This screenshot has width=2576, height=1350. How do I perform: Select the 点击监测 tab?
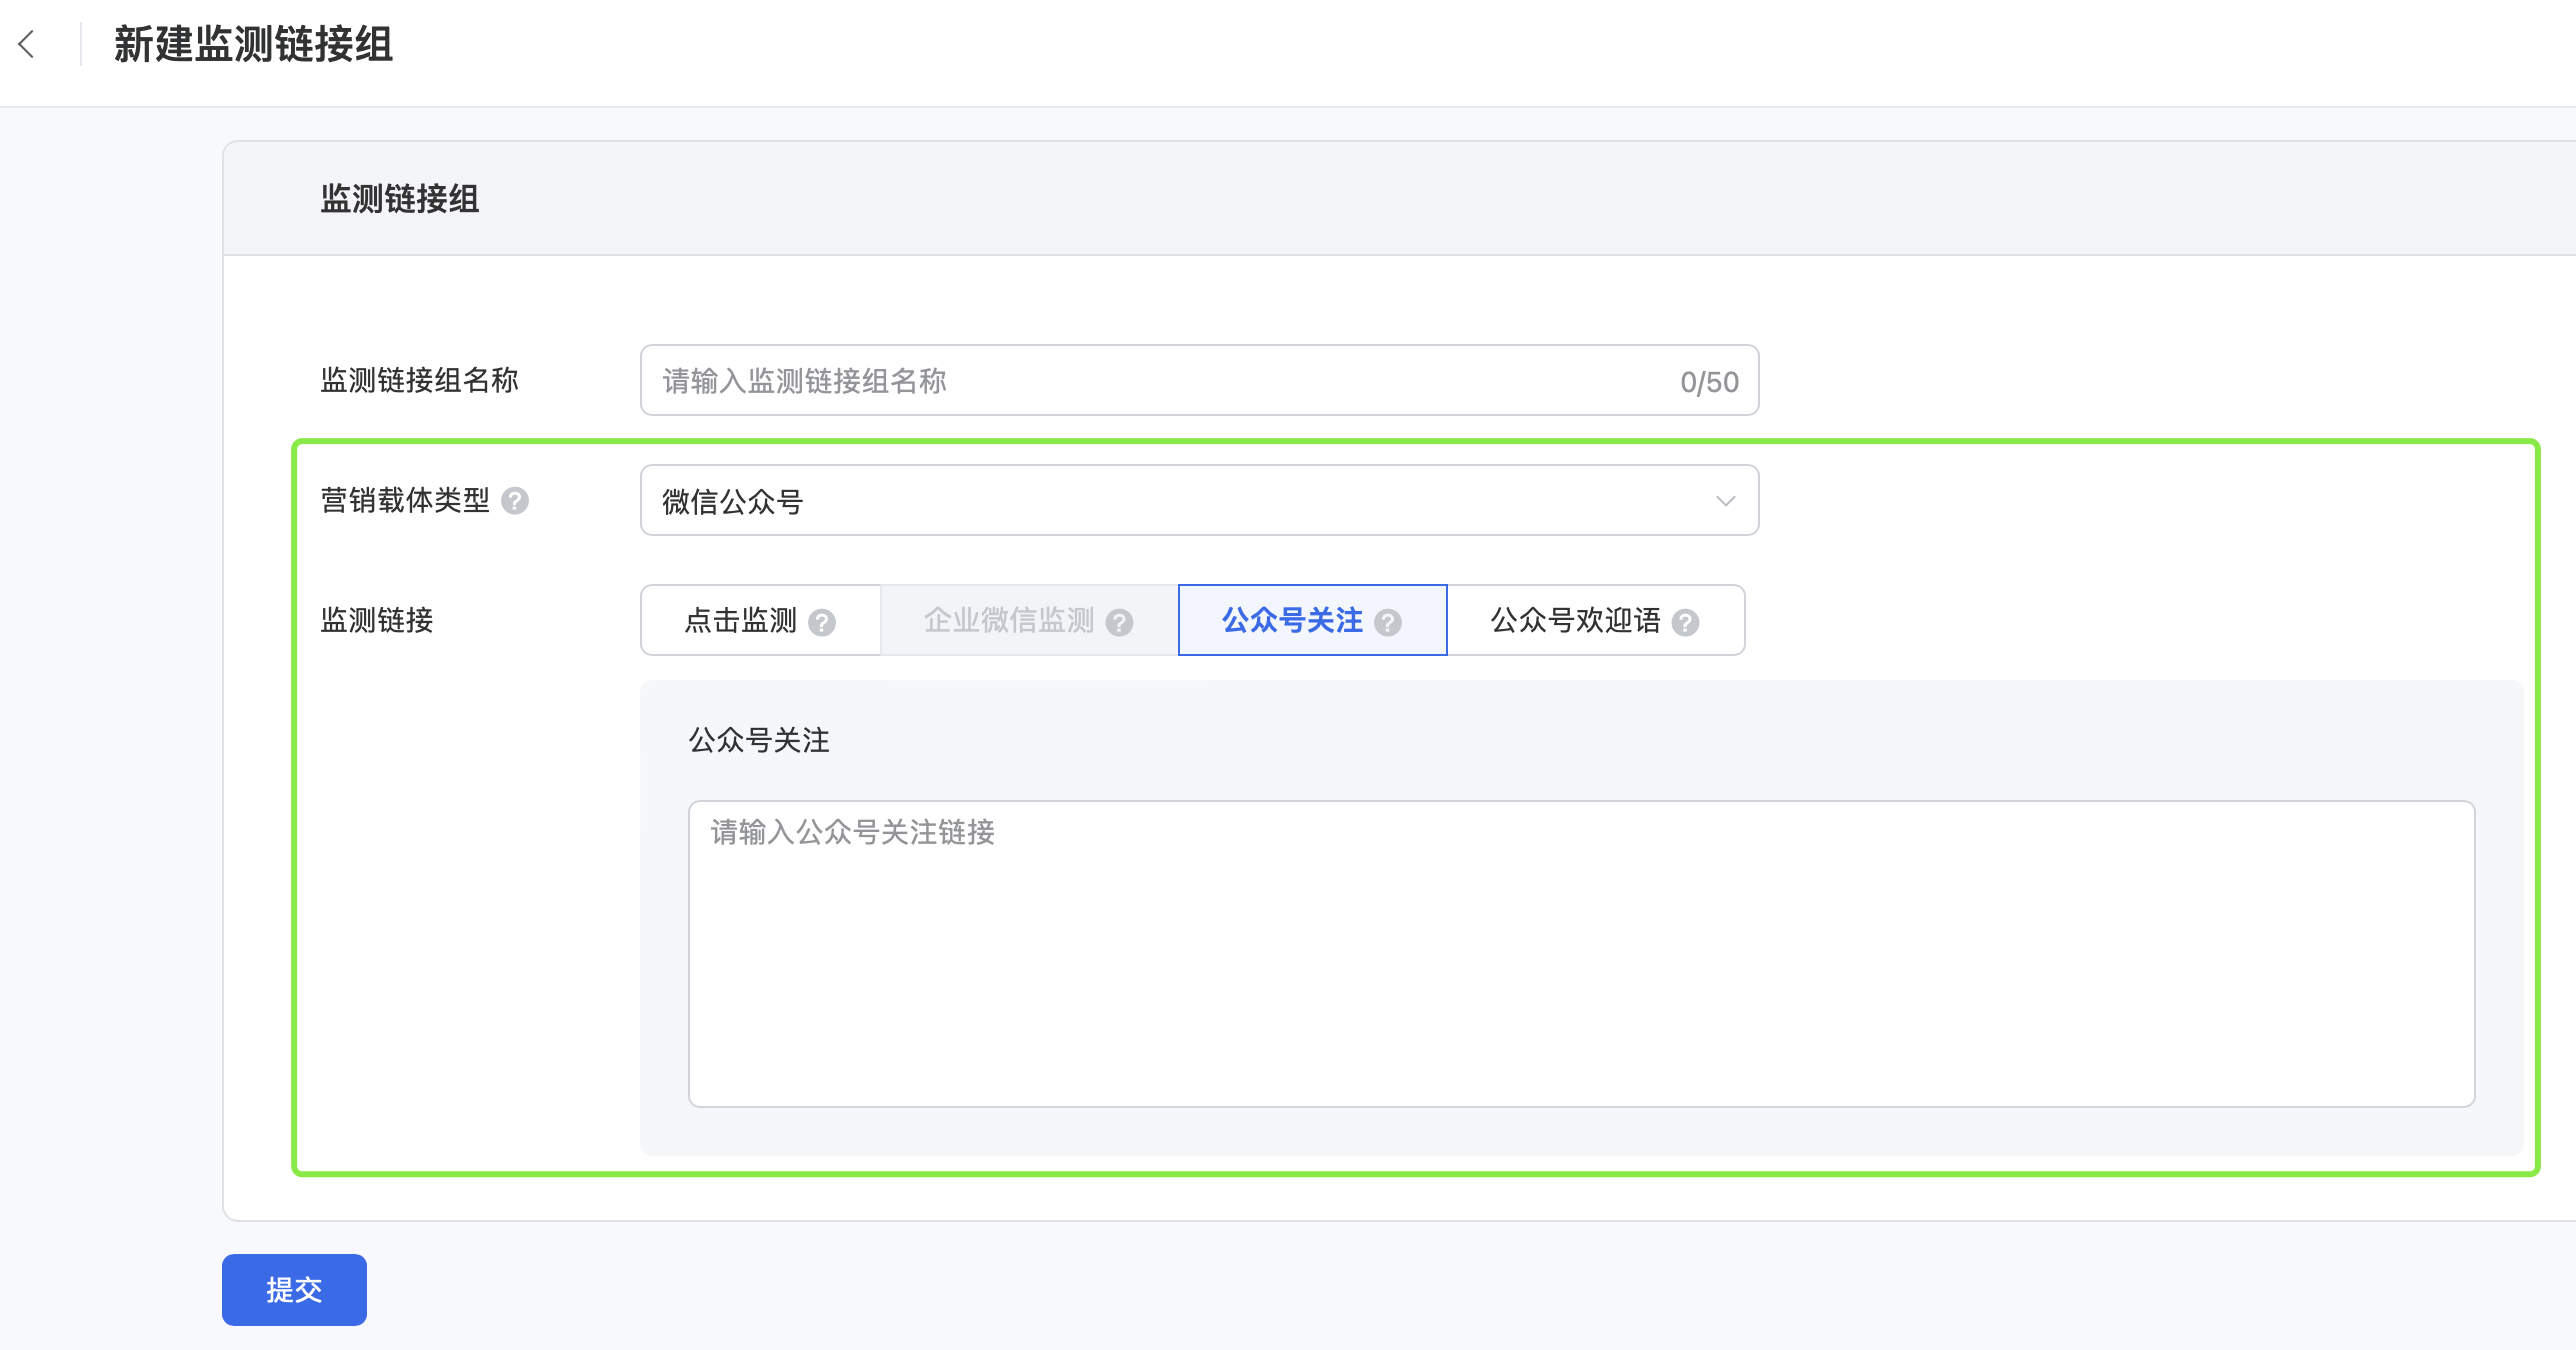point(760,620)
